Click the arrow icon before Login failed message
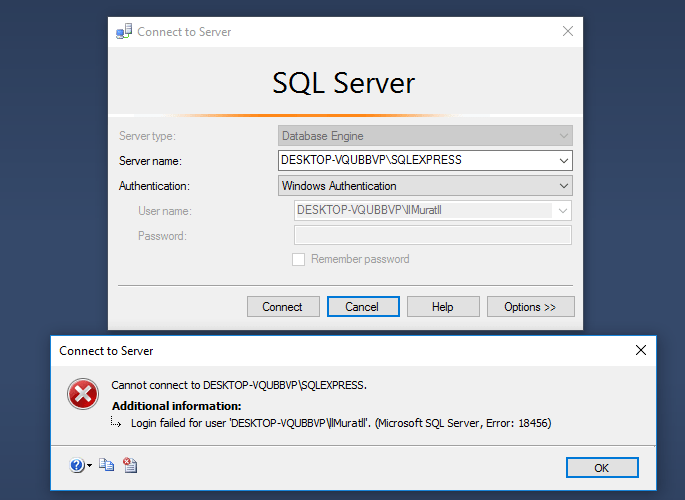 point(116,422)
